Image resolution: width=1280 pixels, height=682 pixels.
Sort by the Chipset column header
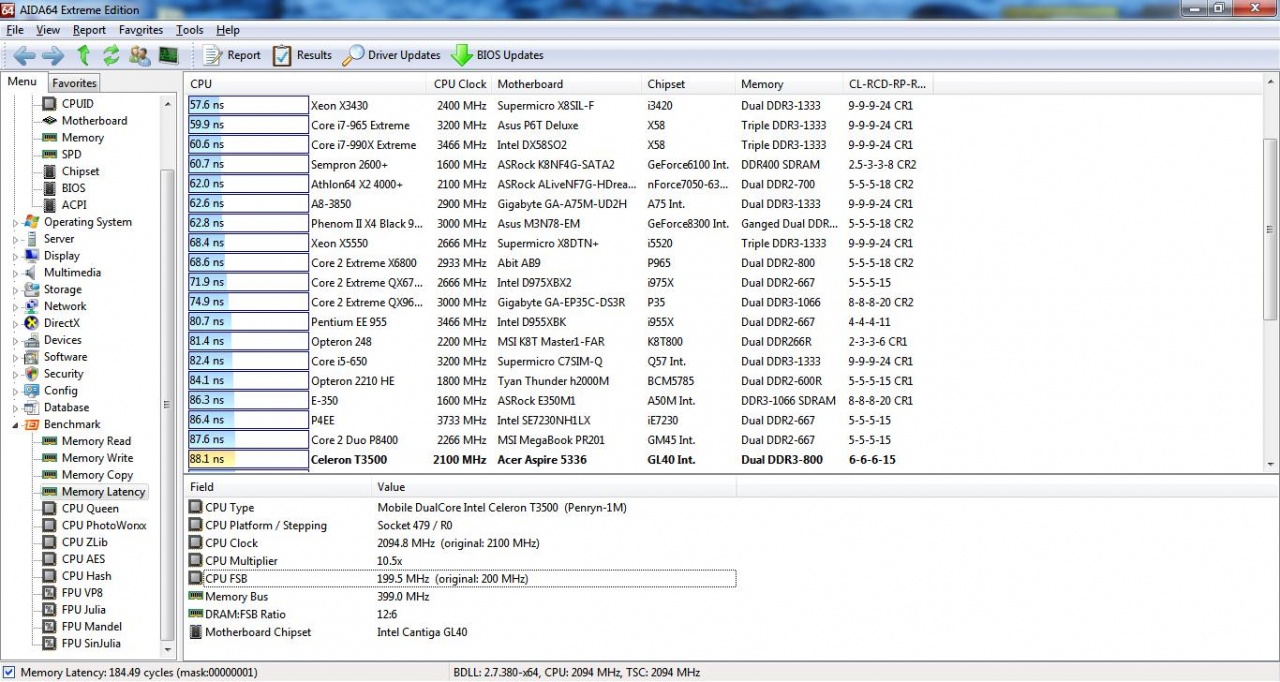point(688,84)
